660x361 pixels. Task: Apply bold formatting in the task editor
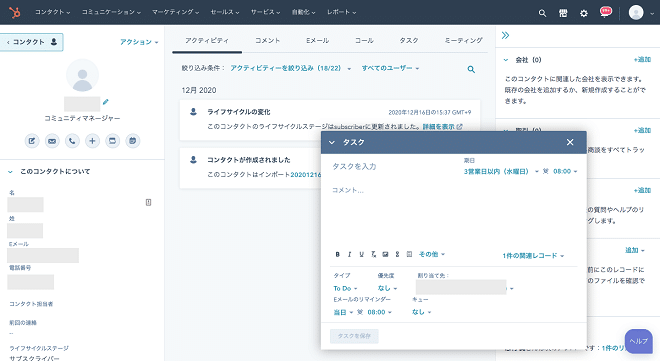tap(337, 254)
